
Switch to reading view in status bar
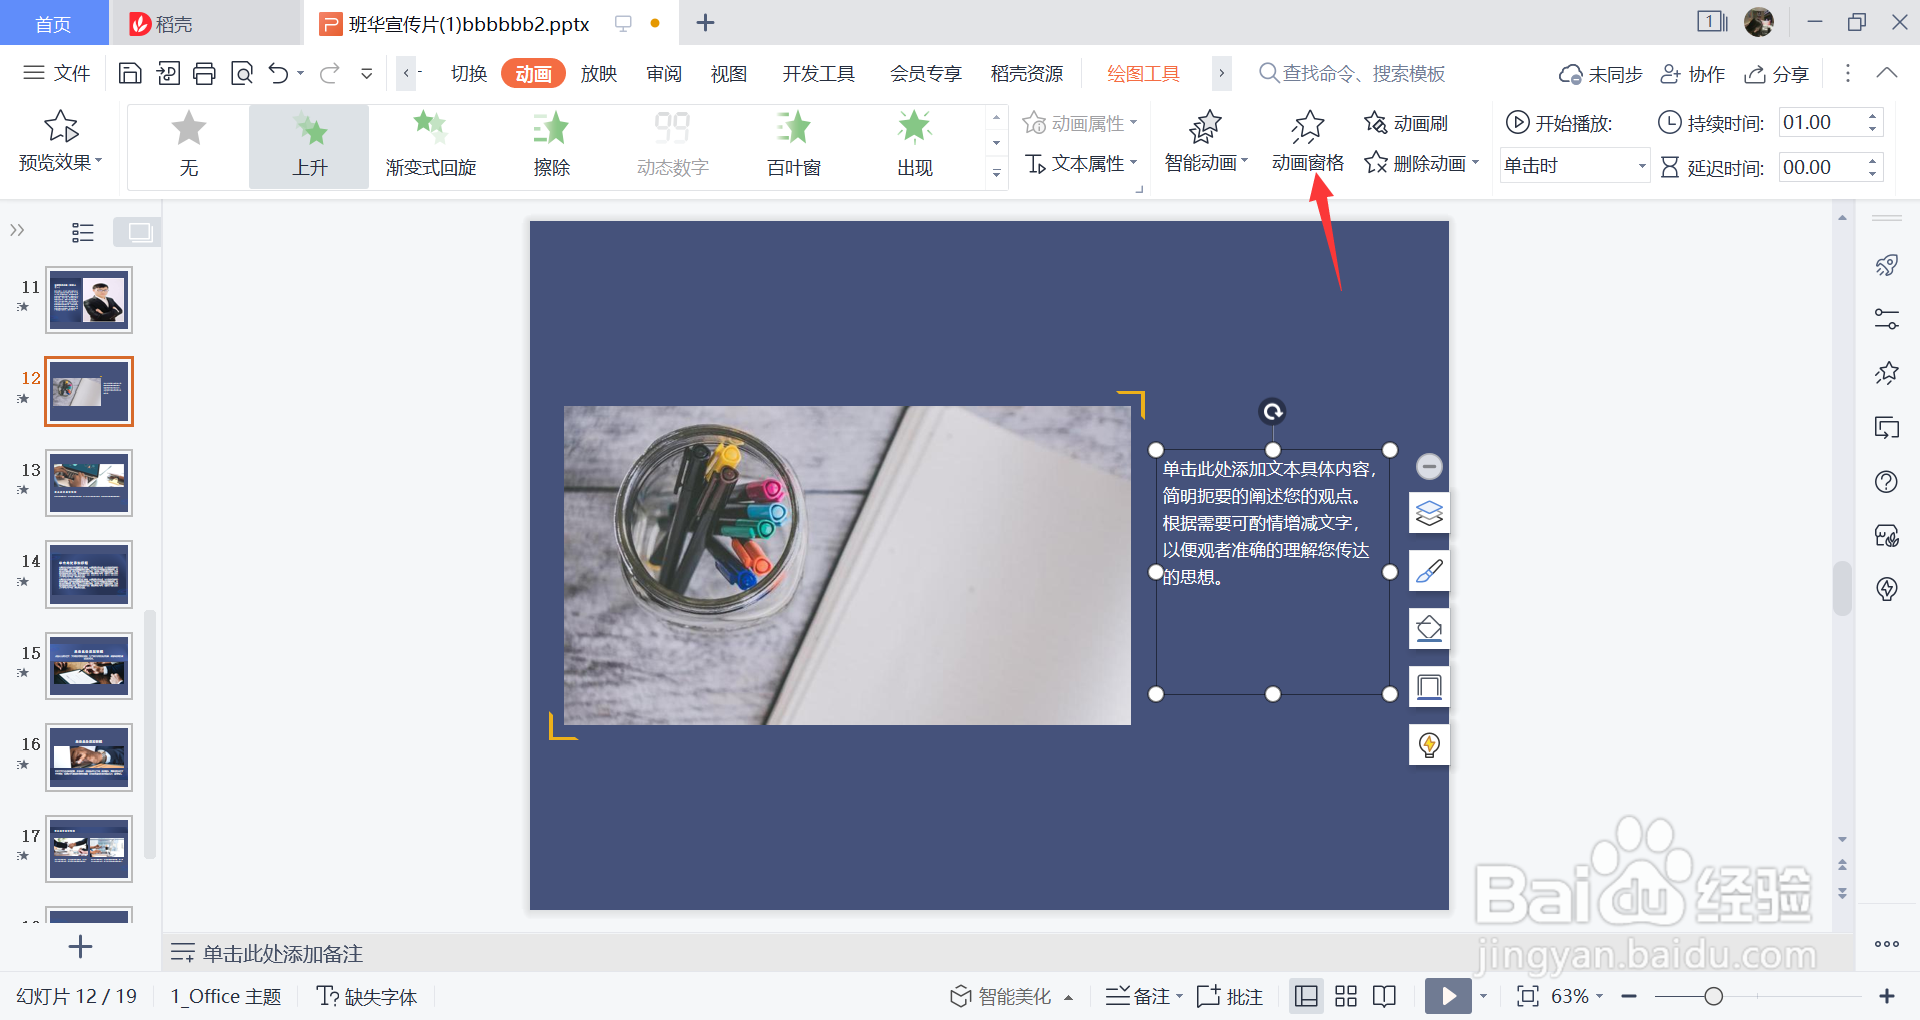pyautogui.click(x=1385, y=996)
